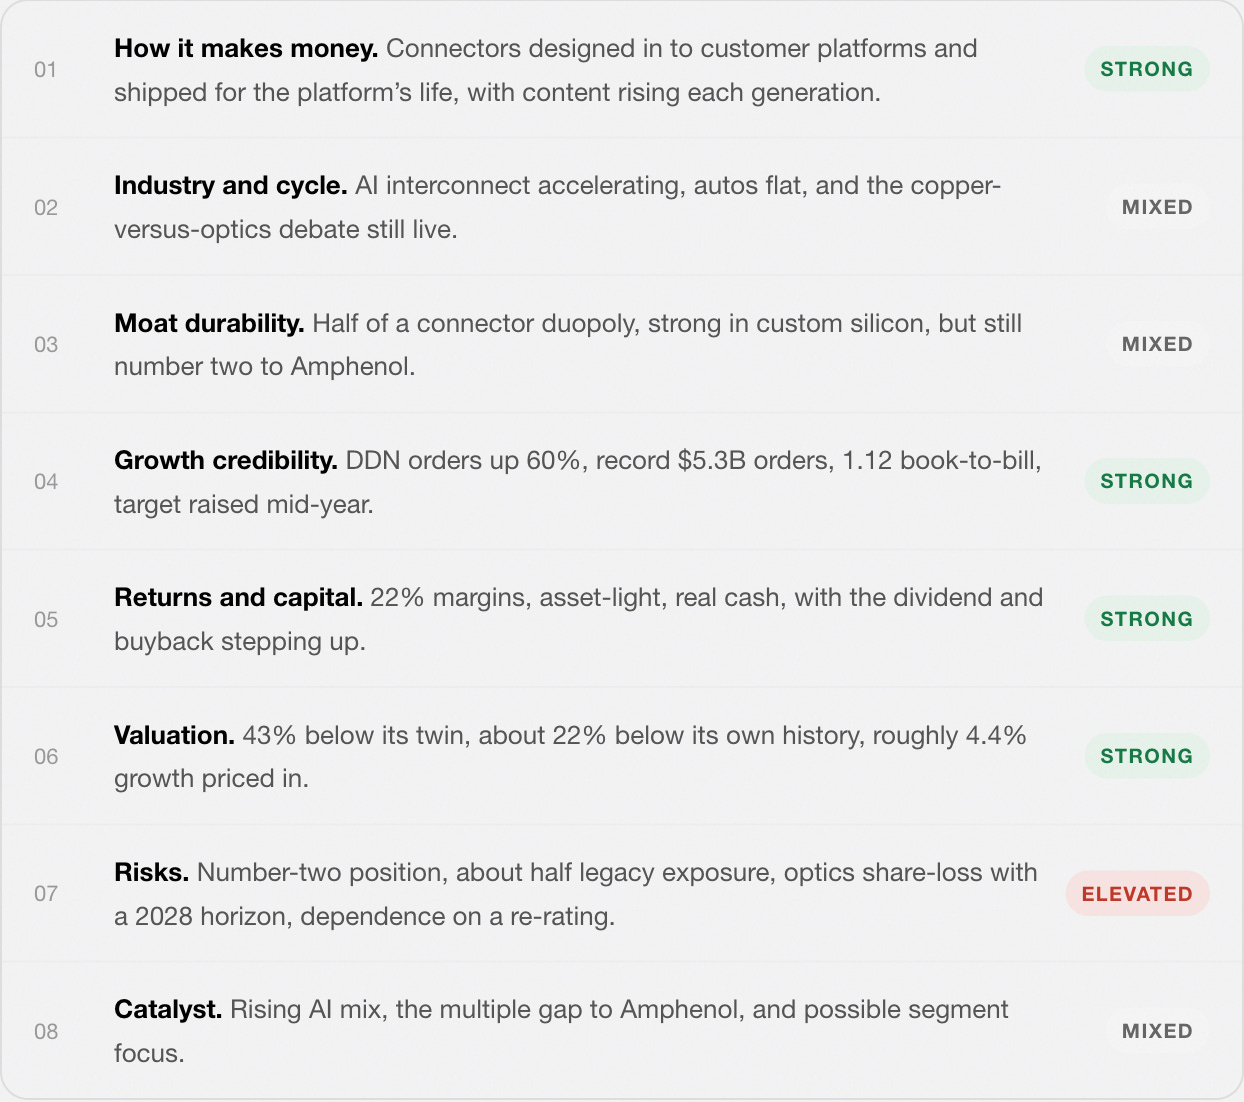Select the STRONG badge next to Valuation
1244x1102 pixels.
coord(1147,756)
